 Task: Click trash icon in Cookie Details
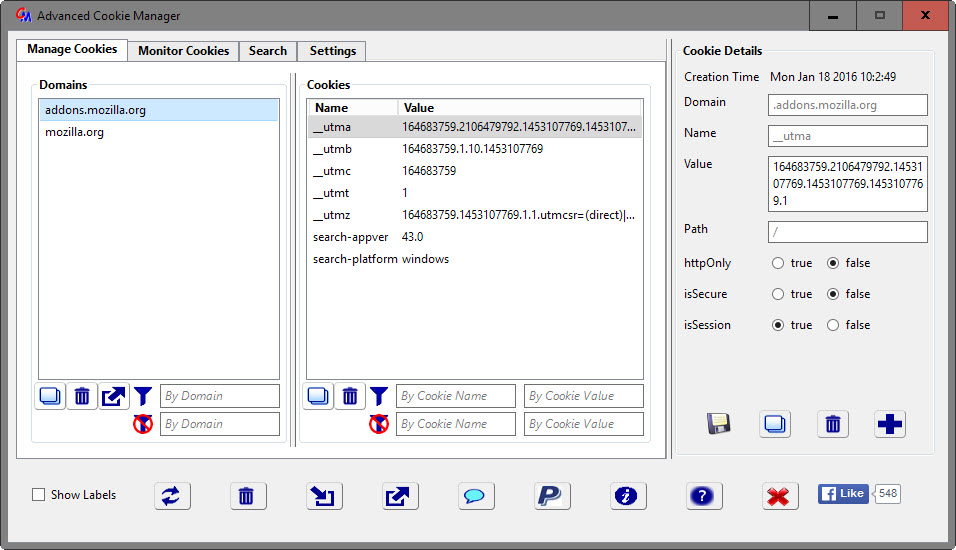(x=833, y=424)
